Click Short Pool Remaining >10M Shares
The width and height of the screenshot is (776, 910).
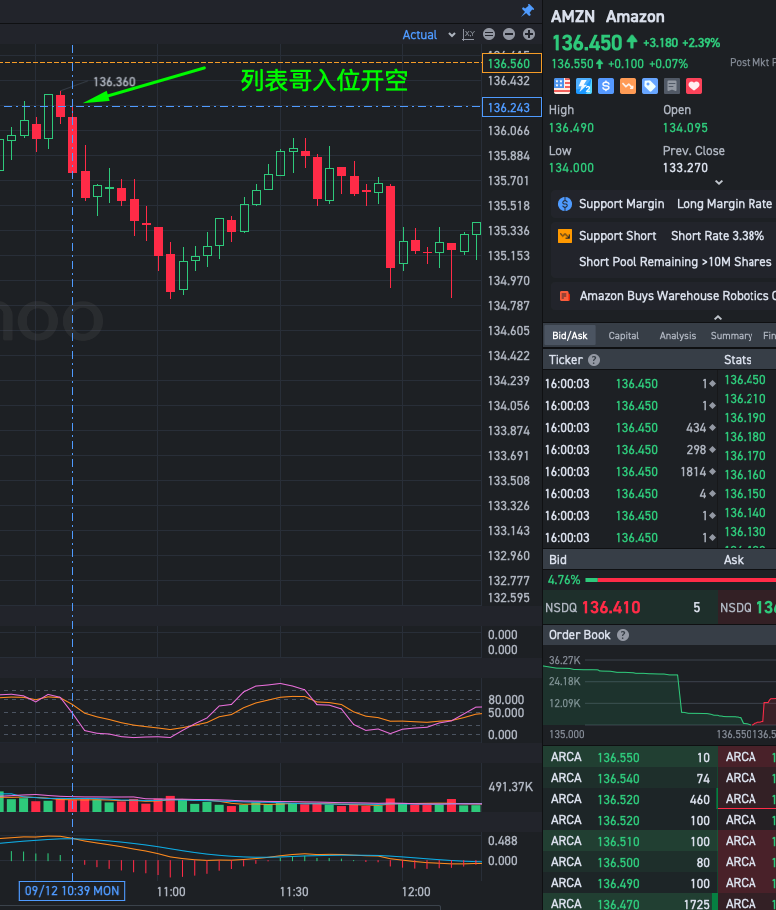[675, 262]
